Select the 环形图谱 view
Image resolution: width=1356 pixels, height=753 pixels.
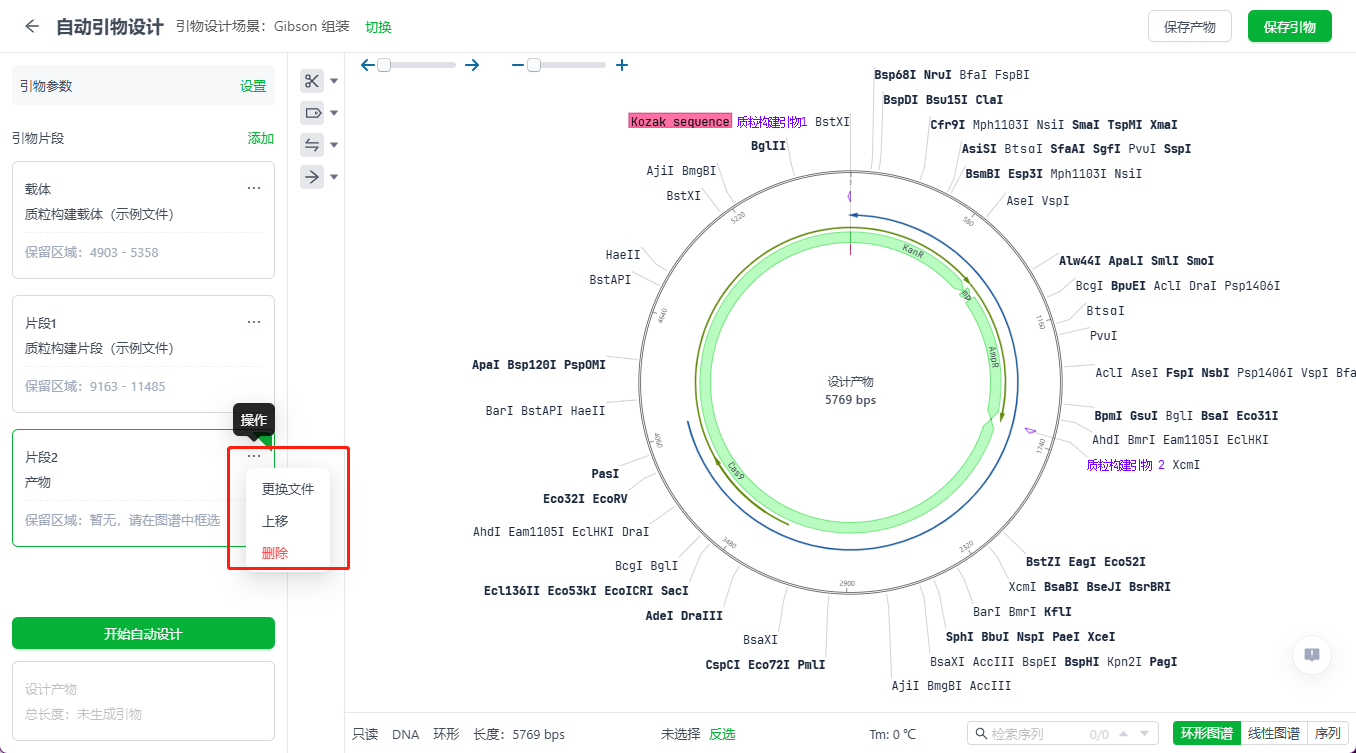point(1206,733)
